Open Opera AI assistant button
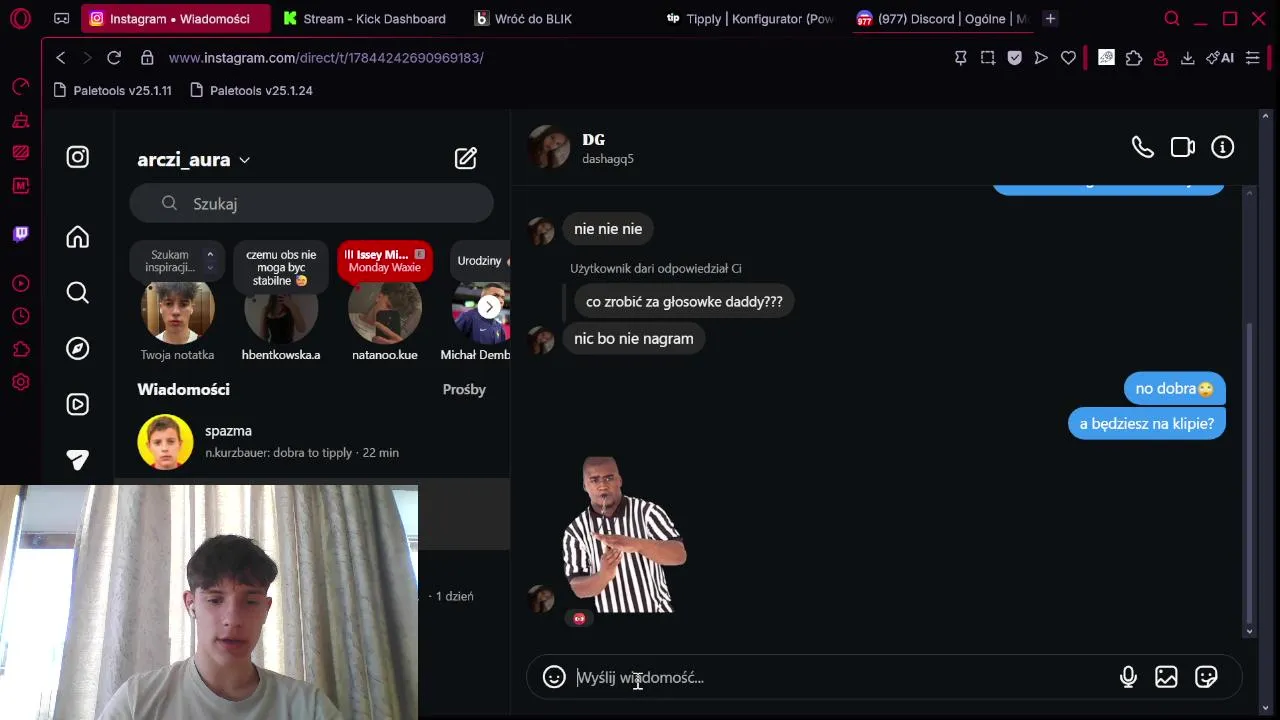1280x720 pixels. pos(1220,58)
